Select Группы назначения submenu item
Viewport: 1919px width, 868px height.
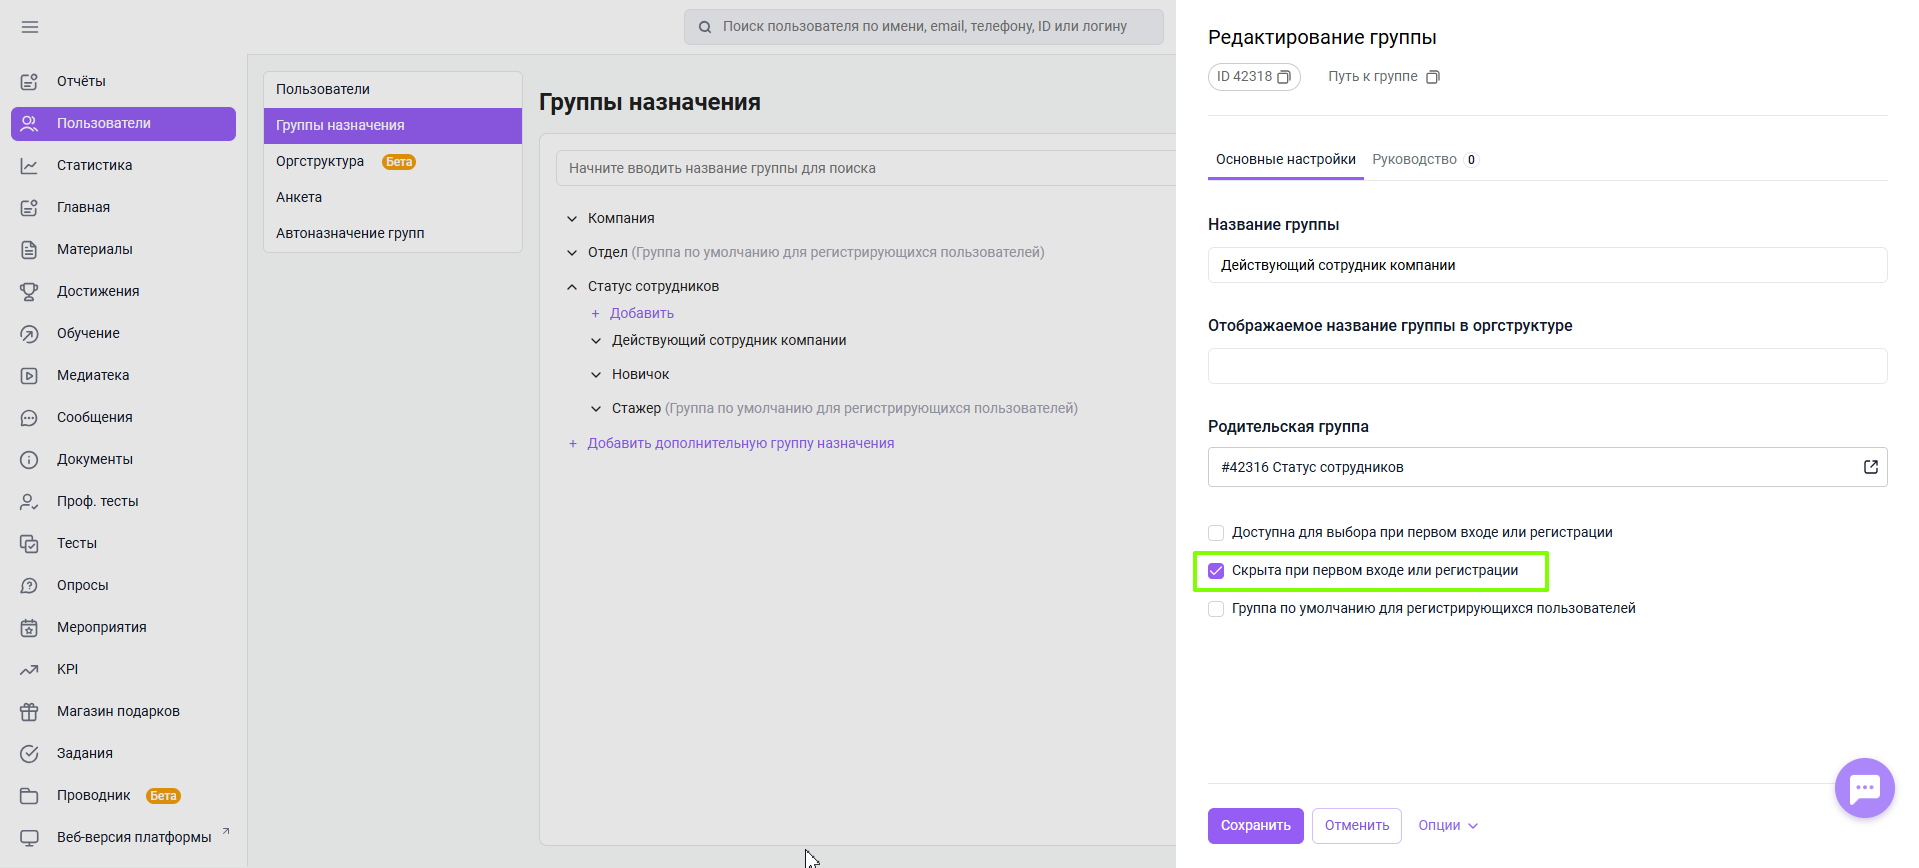click(393, 125)
